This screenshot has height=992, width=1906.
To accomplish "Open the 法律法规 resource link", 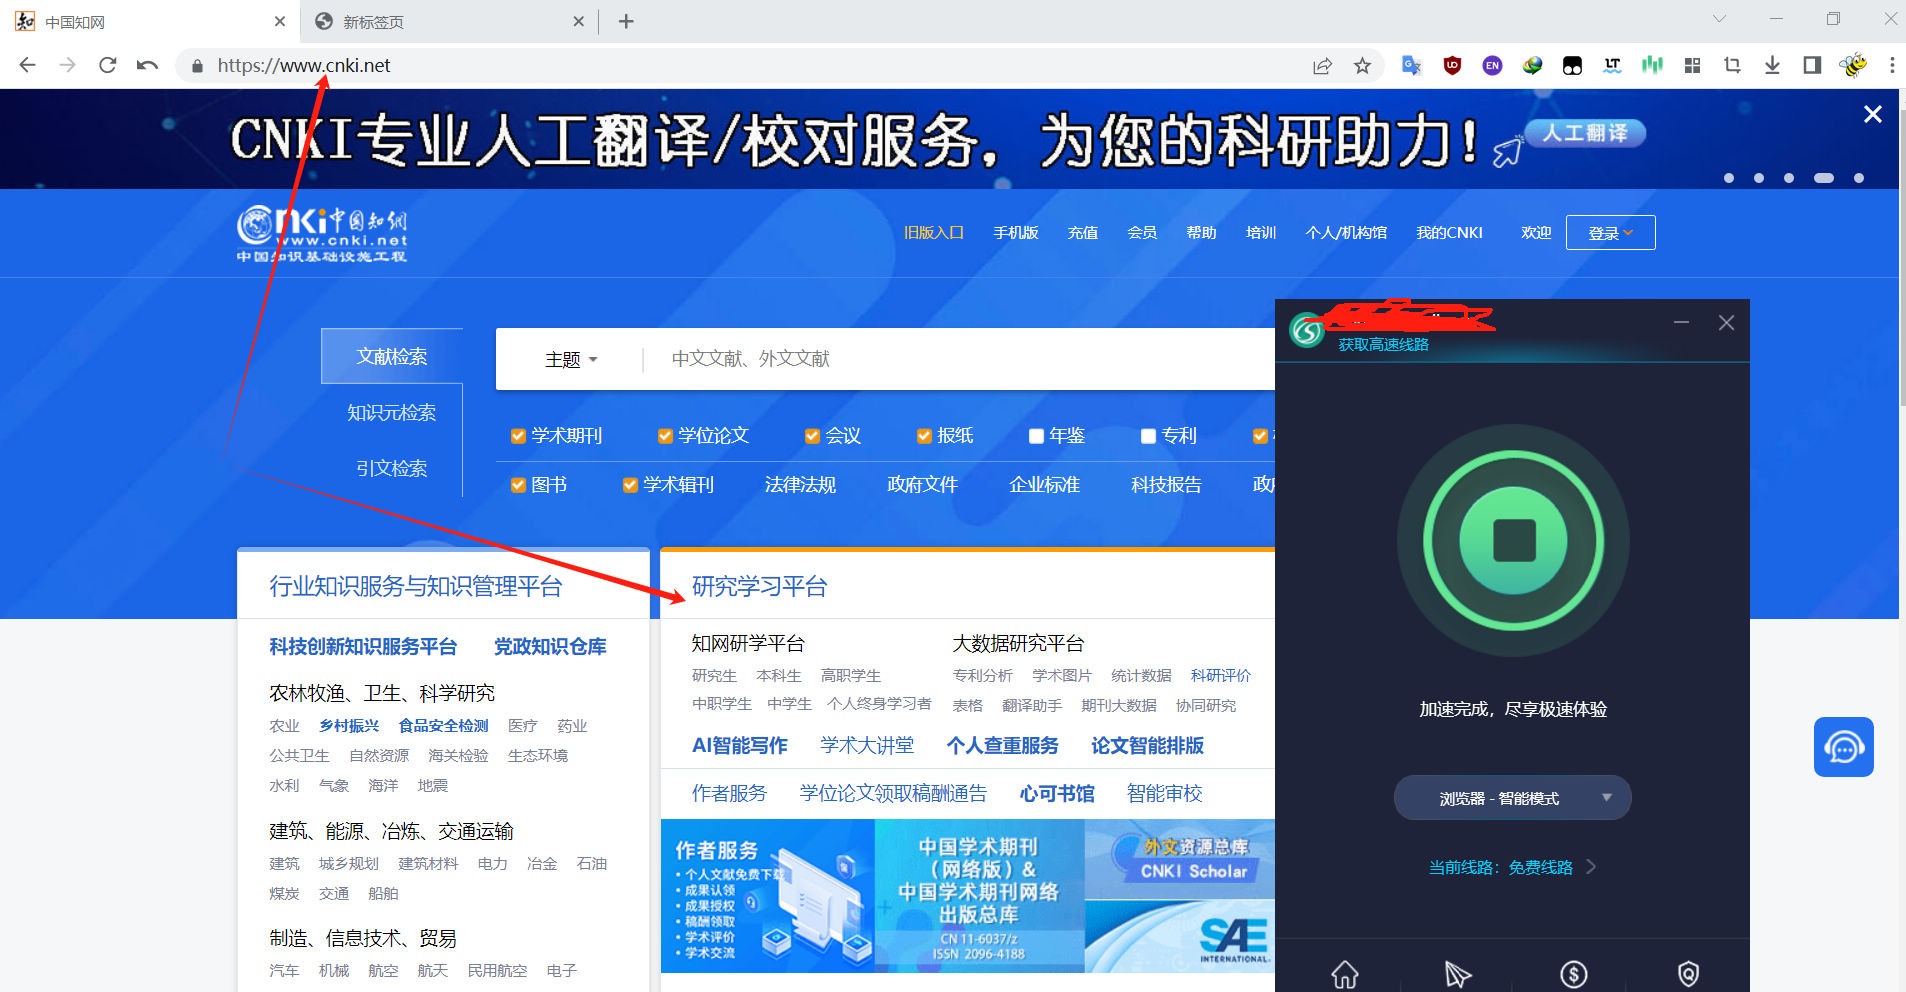I will [800, 485].
